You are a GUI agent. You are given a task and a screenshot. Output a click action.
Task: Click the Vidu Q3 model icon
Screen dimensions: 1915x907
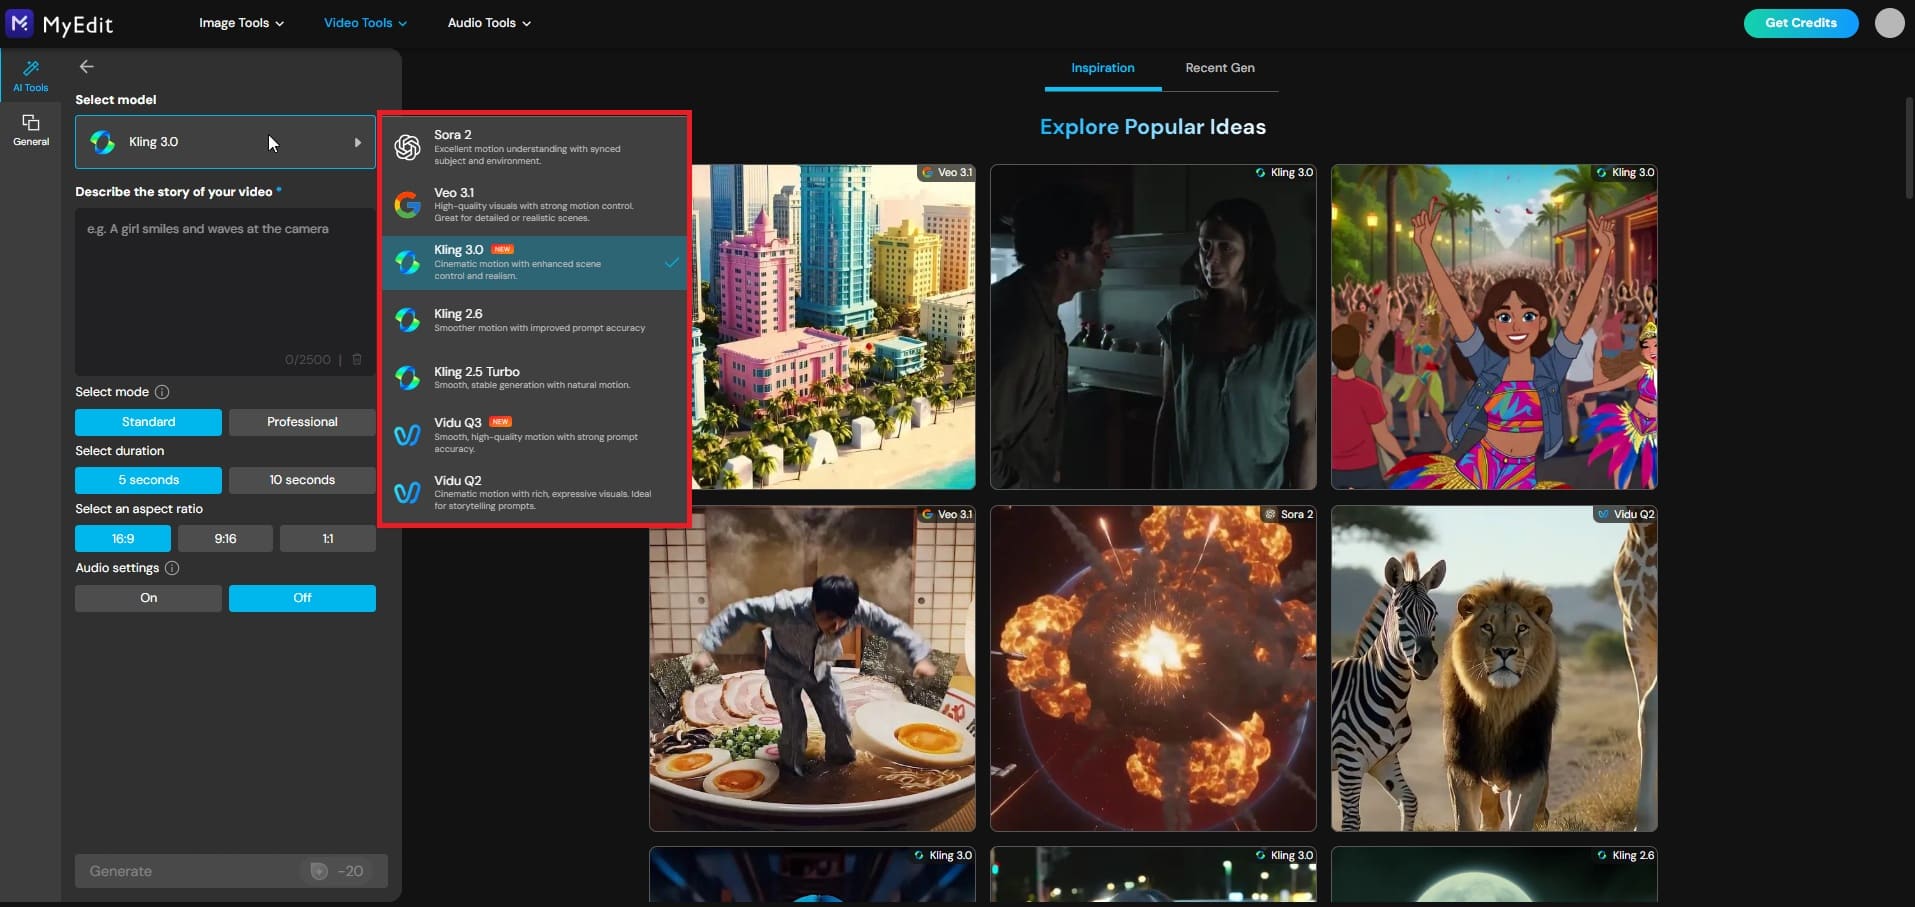click(406, 435)
